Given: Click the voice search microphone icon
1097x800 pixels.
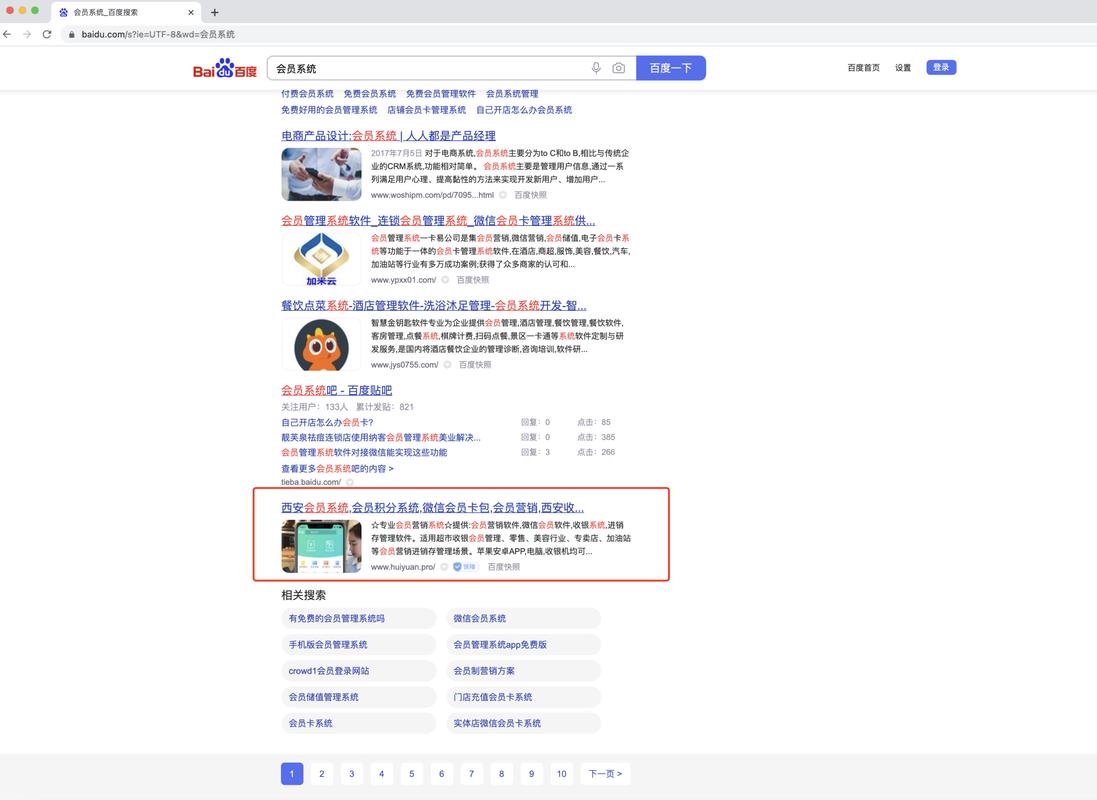Looking at the screenshot, I should coord(596,68).
